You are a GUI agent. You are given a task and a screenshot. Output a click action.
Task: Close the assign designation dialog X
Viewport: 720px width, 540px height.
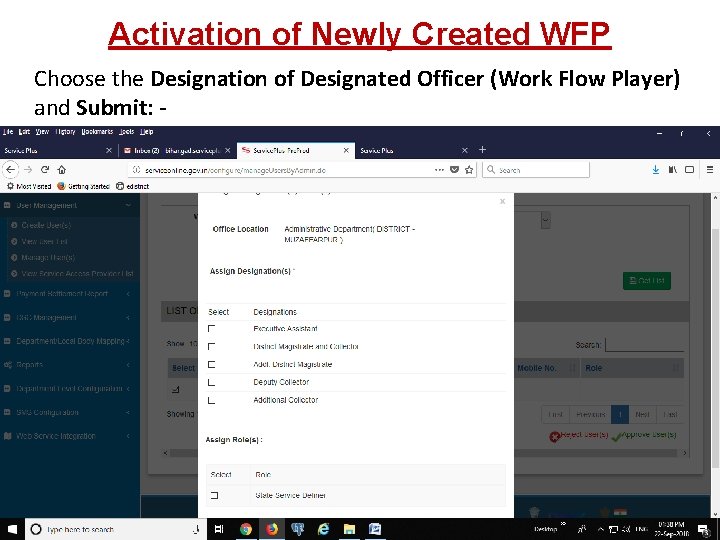(x=502, y=201)
